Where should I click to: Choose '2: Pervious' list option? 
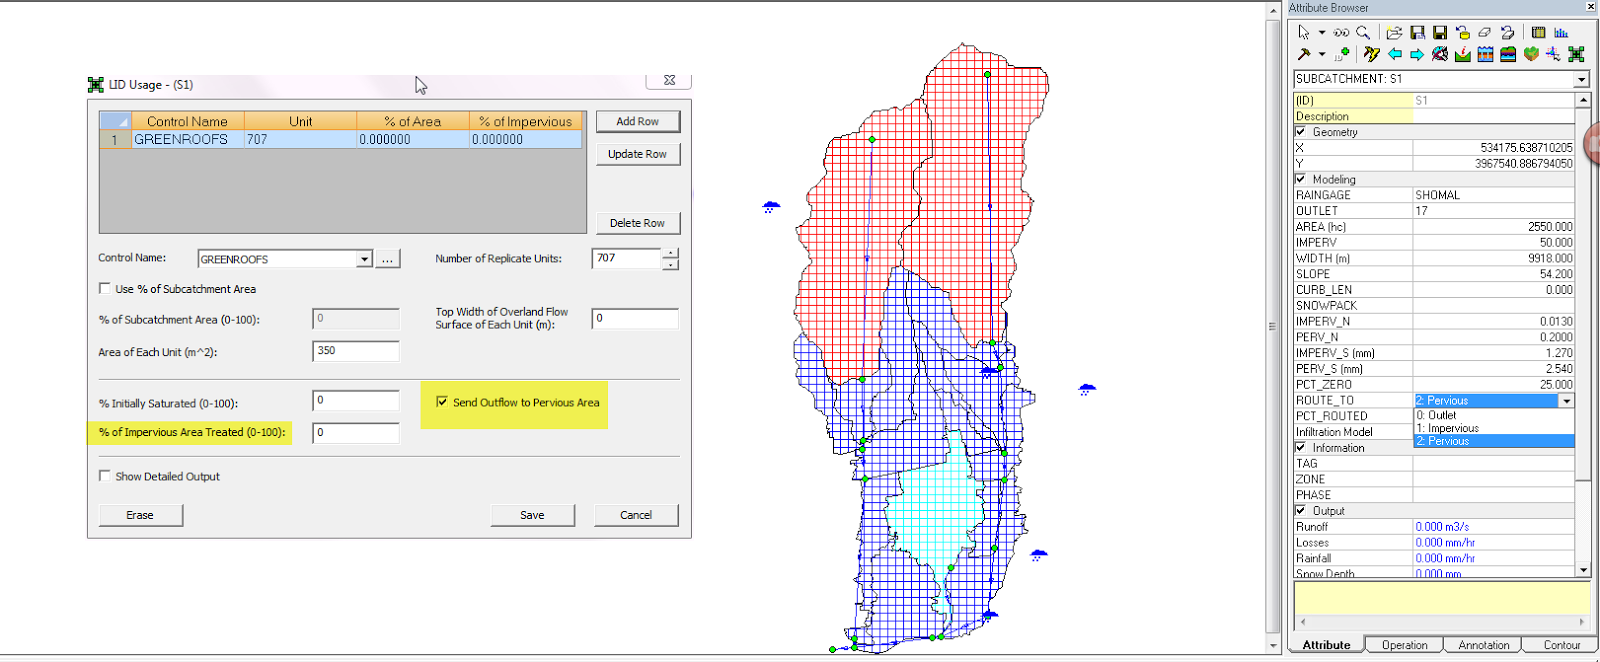point(1494,441)
